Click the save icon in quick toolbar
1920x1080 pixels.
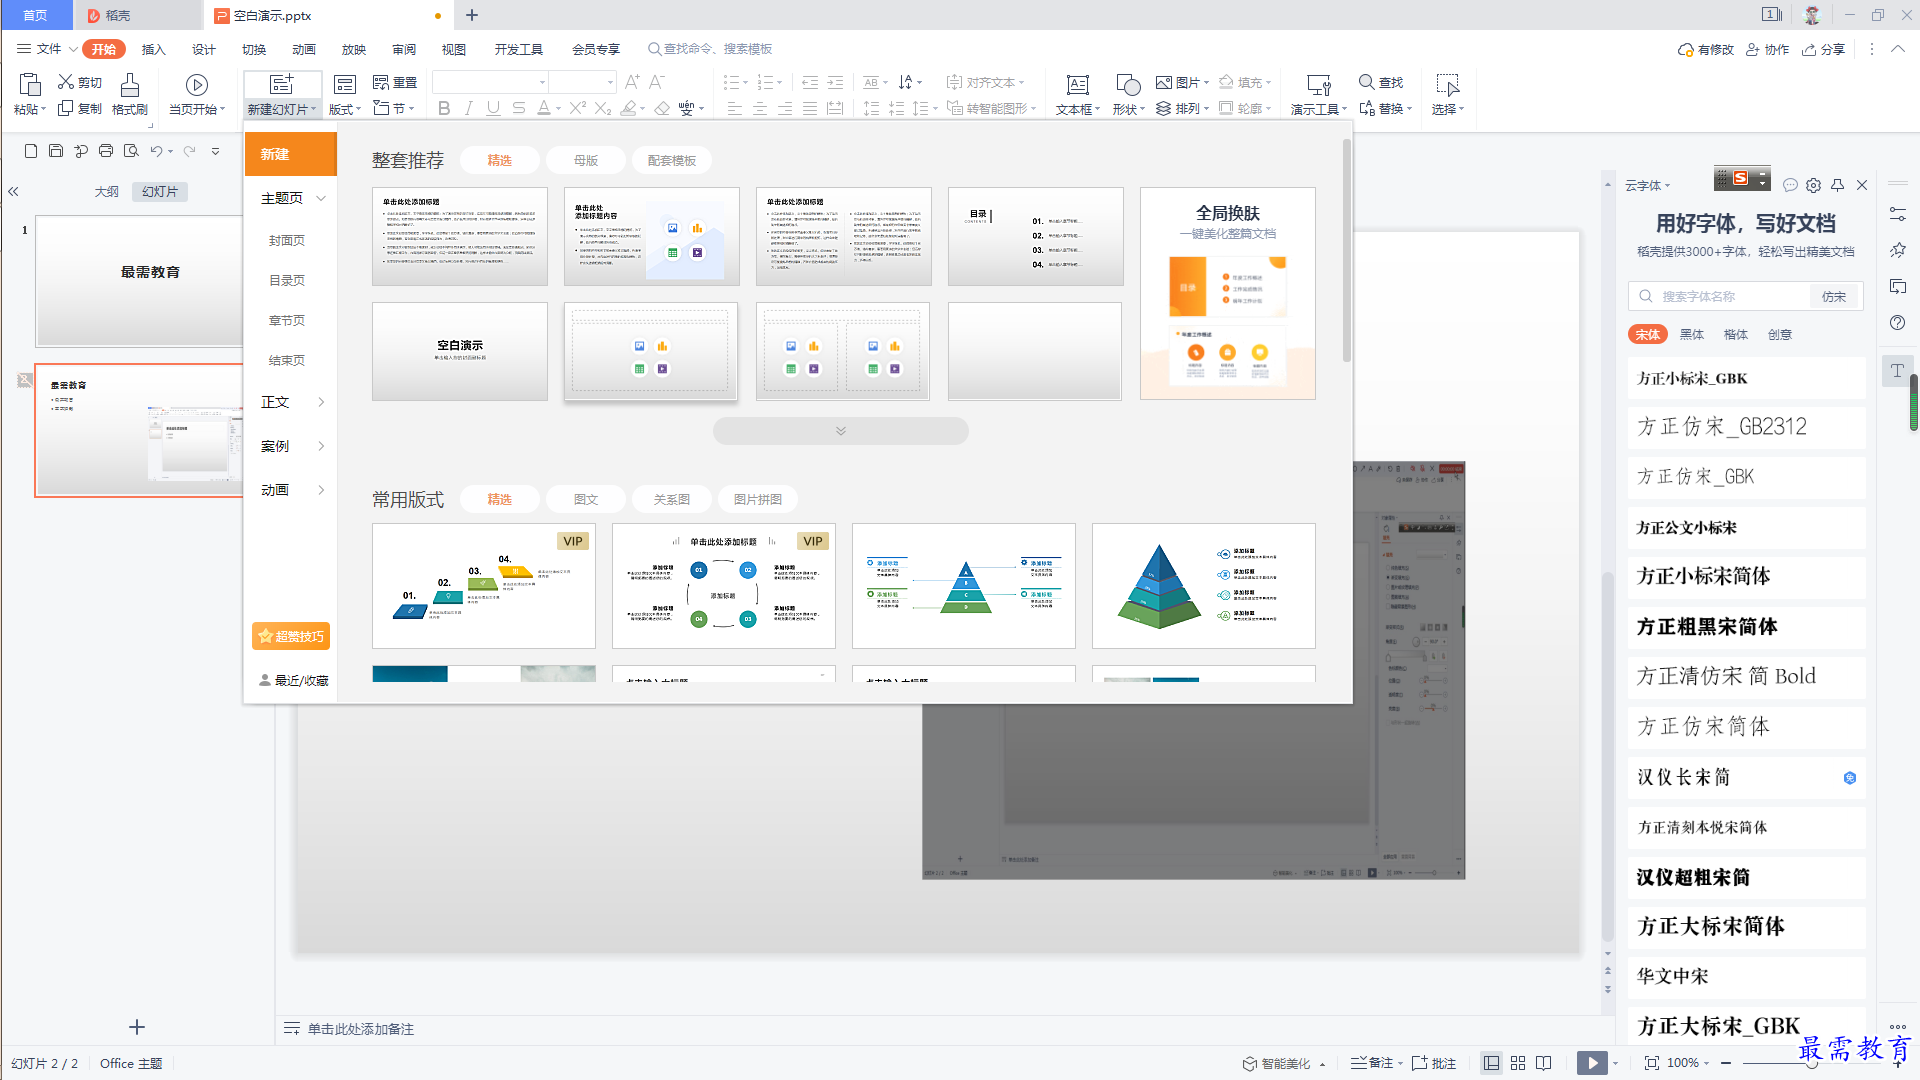point(56,151)
